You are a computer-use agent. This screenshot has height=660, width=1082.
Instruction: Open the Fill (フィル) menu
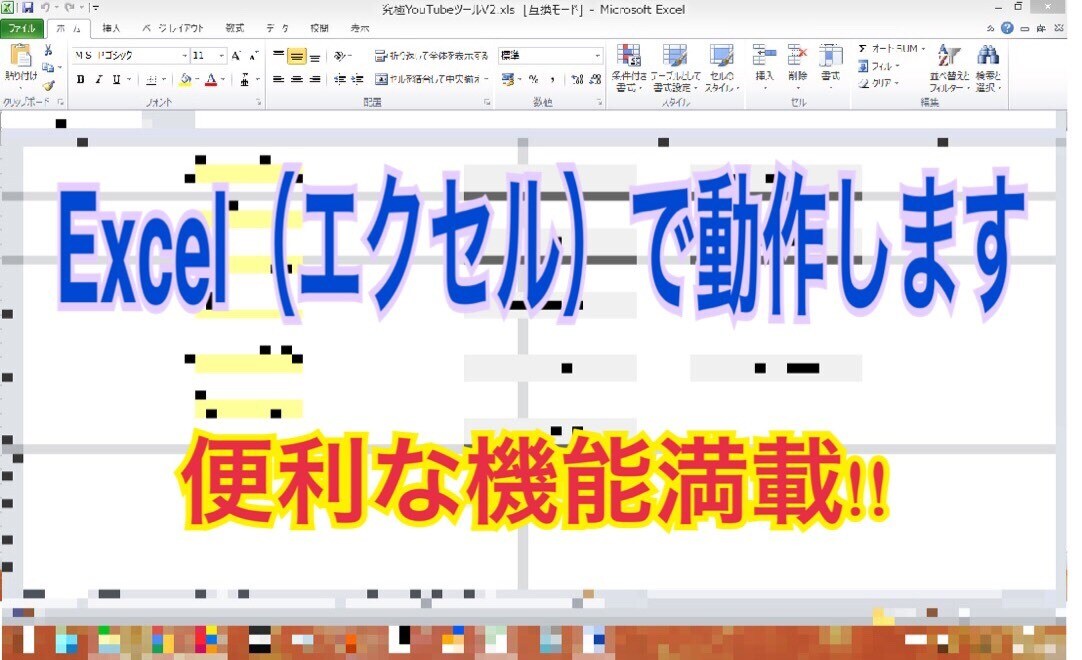coord(879,66)
